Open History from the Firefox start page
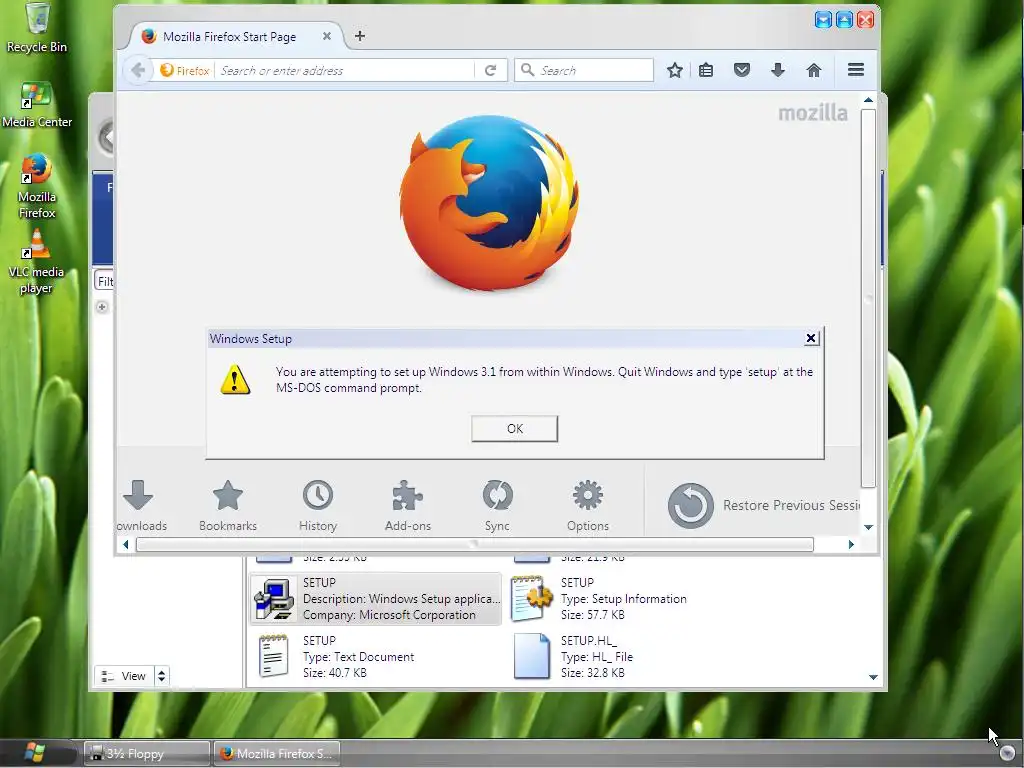 point(318,506)
